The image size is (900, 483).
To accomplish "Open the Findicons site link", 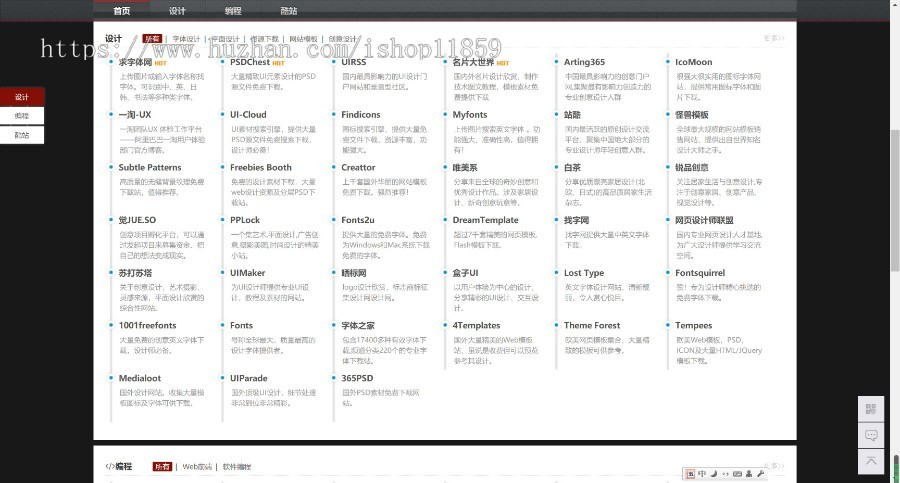I will [360, 115].
